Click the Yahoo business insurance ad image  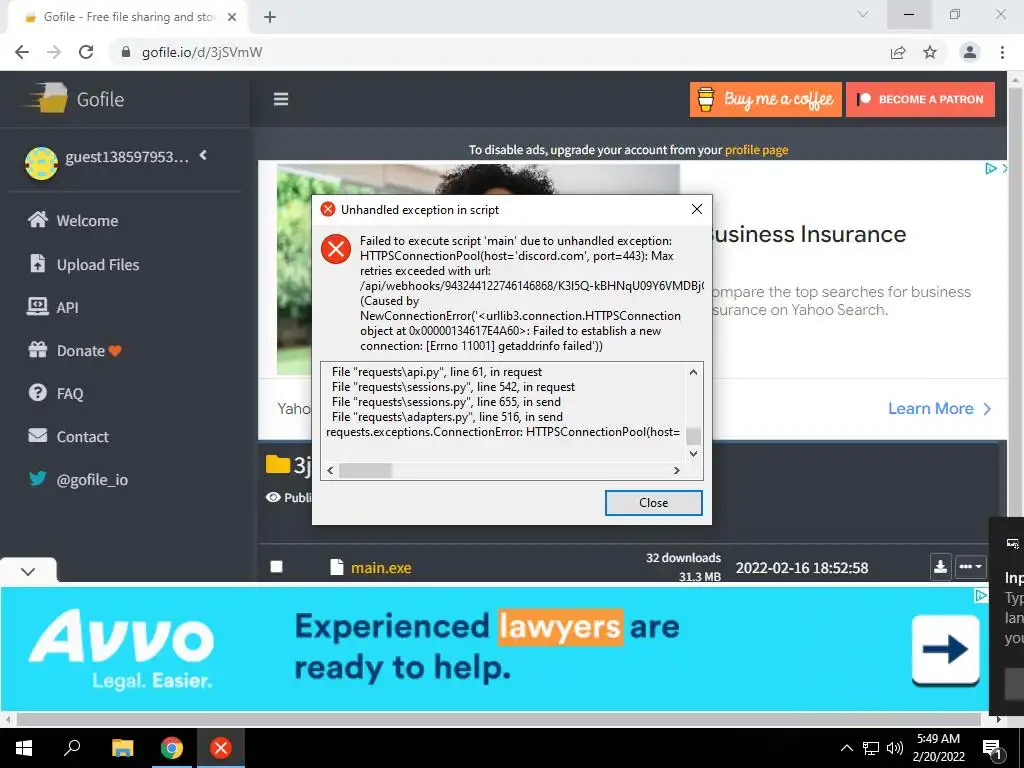[478, 269]
